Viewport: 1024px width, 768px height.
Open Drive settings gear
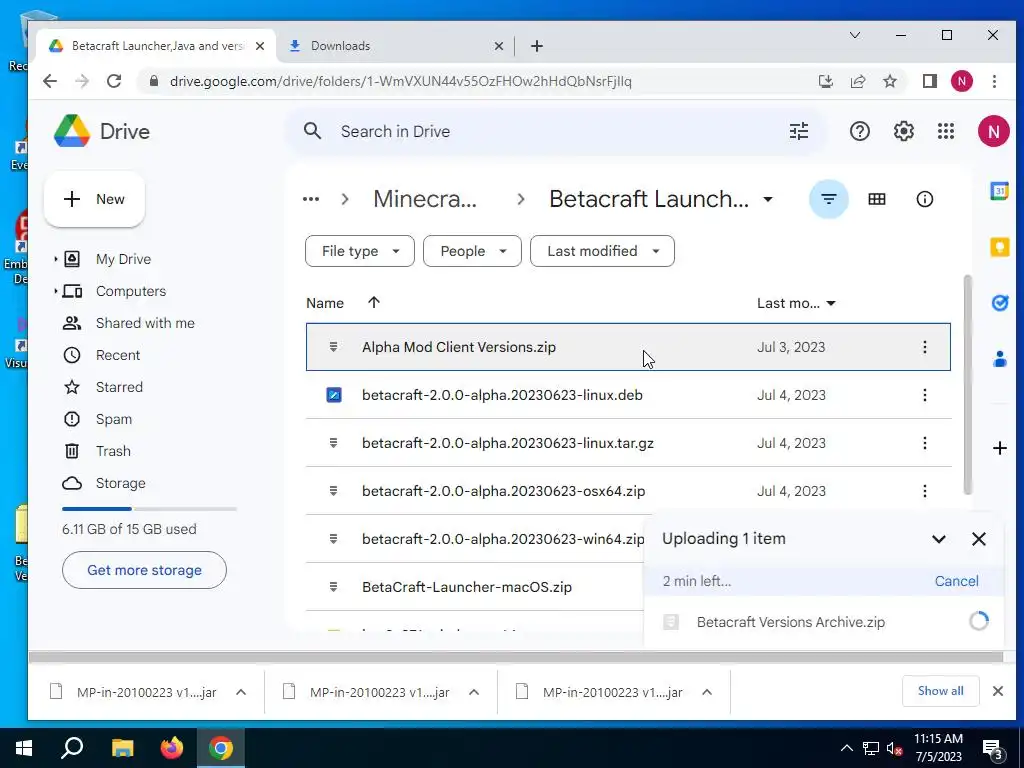click(x=903, y=131)
